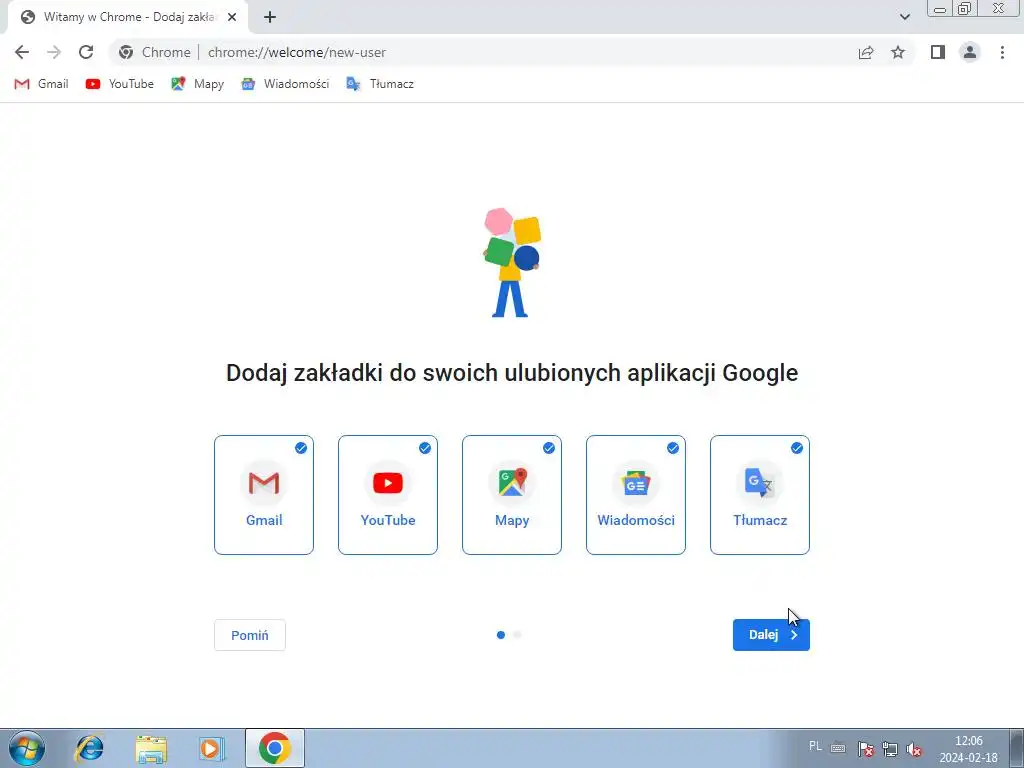Click the network status tray icon
The image size is (1024, 768).
tap(890, 749)
